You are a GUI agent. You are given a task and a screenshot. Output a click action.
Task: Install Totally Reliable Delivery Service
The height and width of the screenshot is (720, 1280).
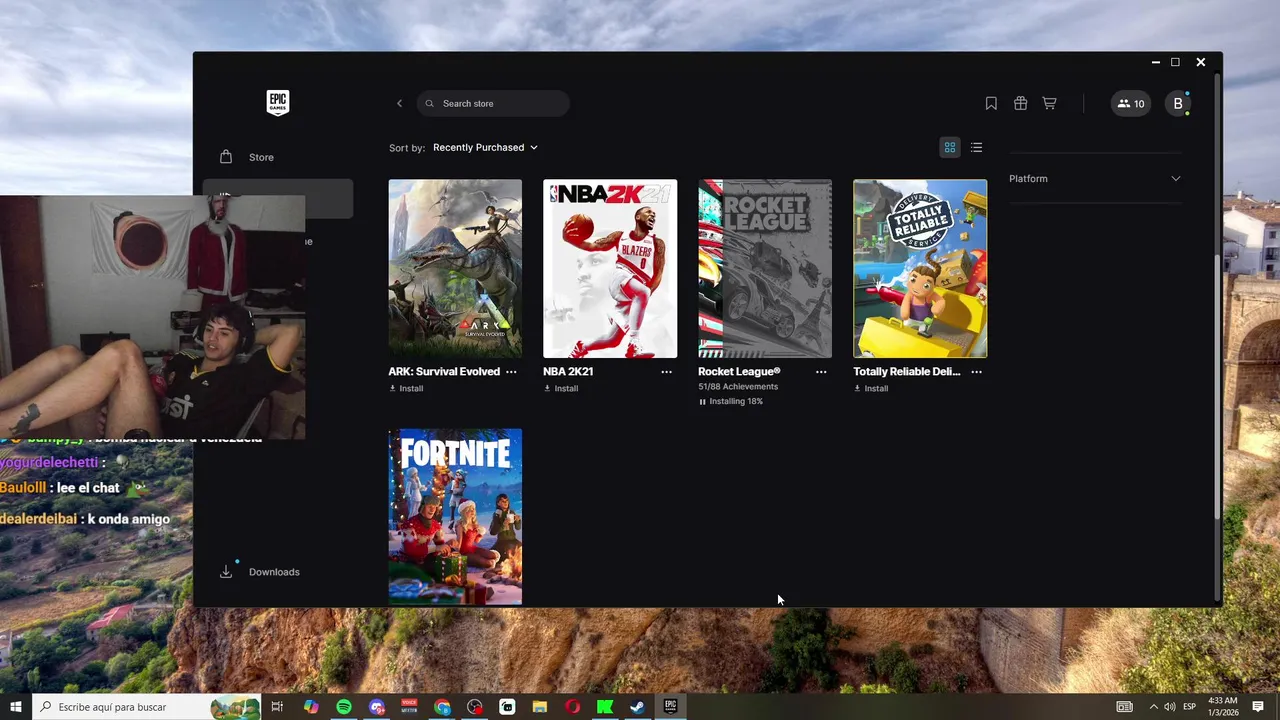pos(871,388)
